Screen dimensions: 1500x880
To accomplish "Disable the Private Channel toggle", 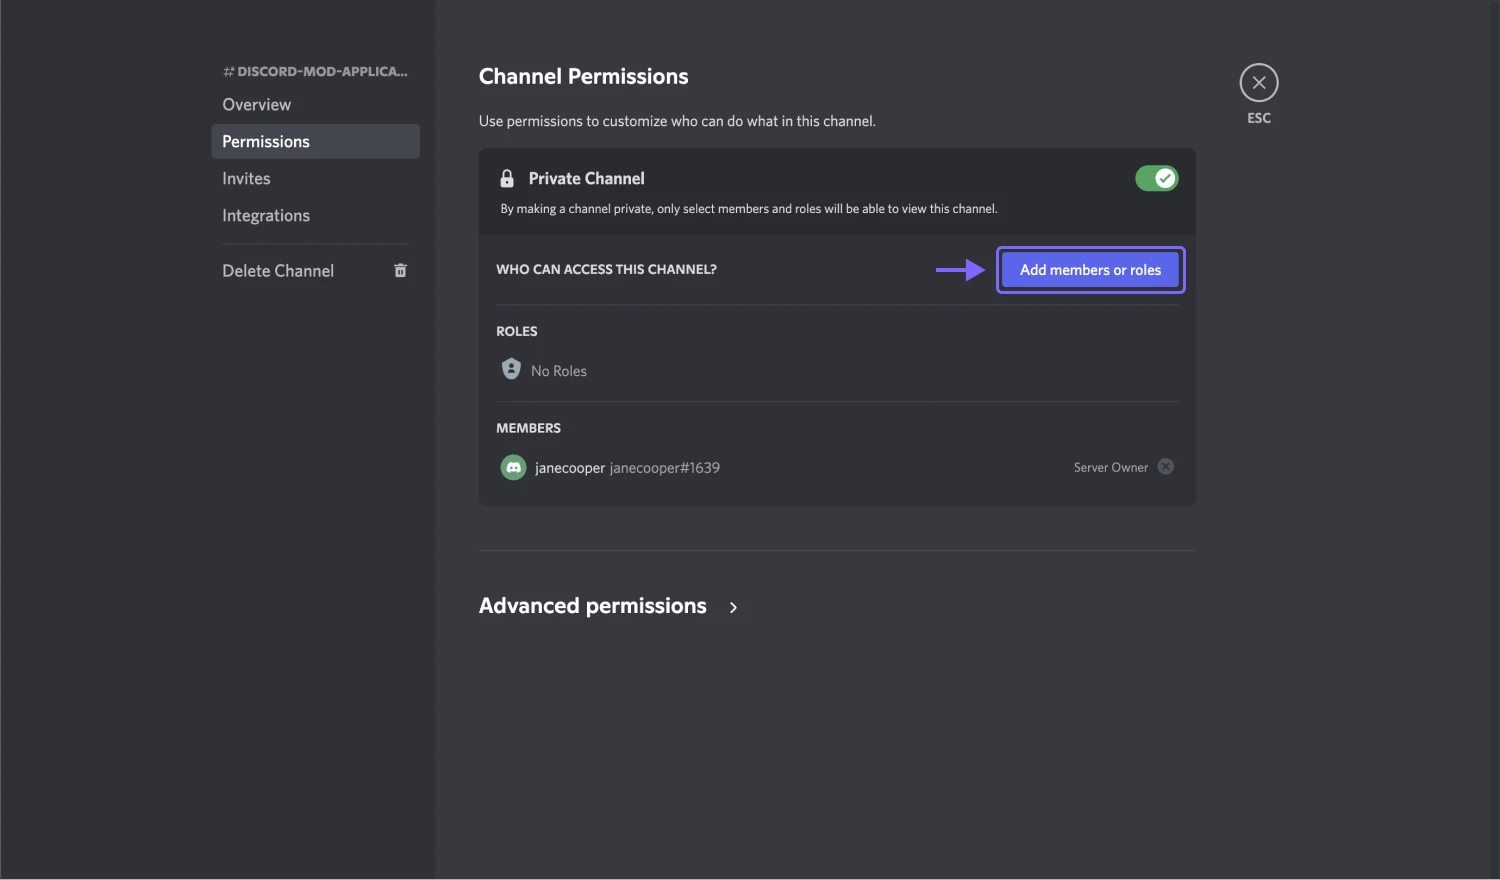I will pyautogui.click(x=1156, y=178).
